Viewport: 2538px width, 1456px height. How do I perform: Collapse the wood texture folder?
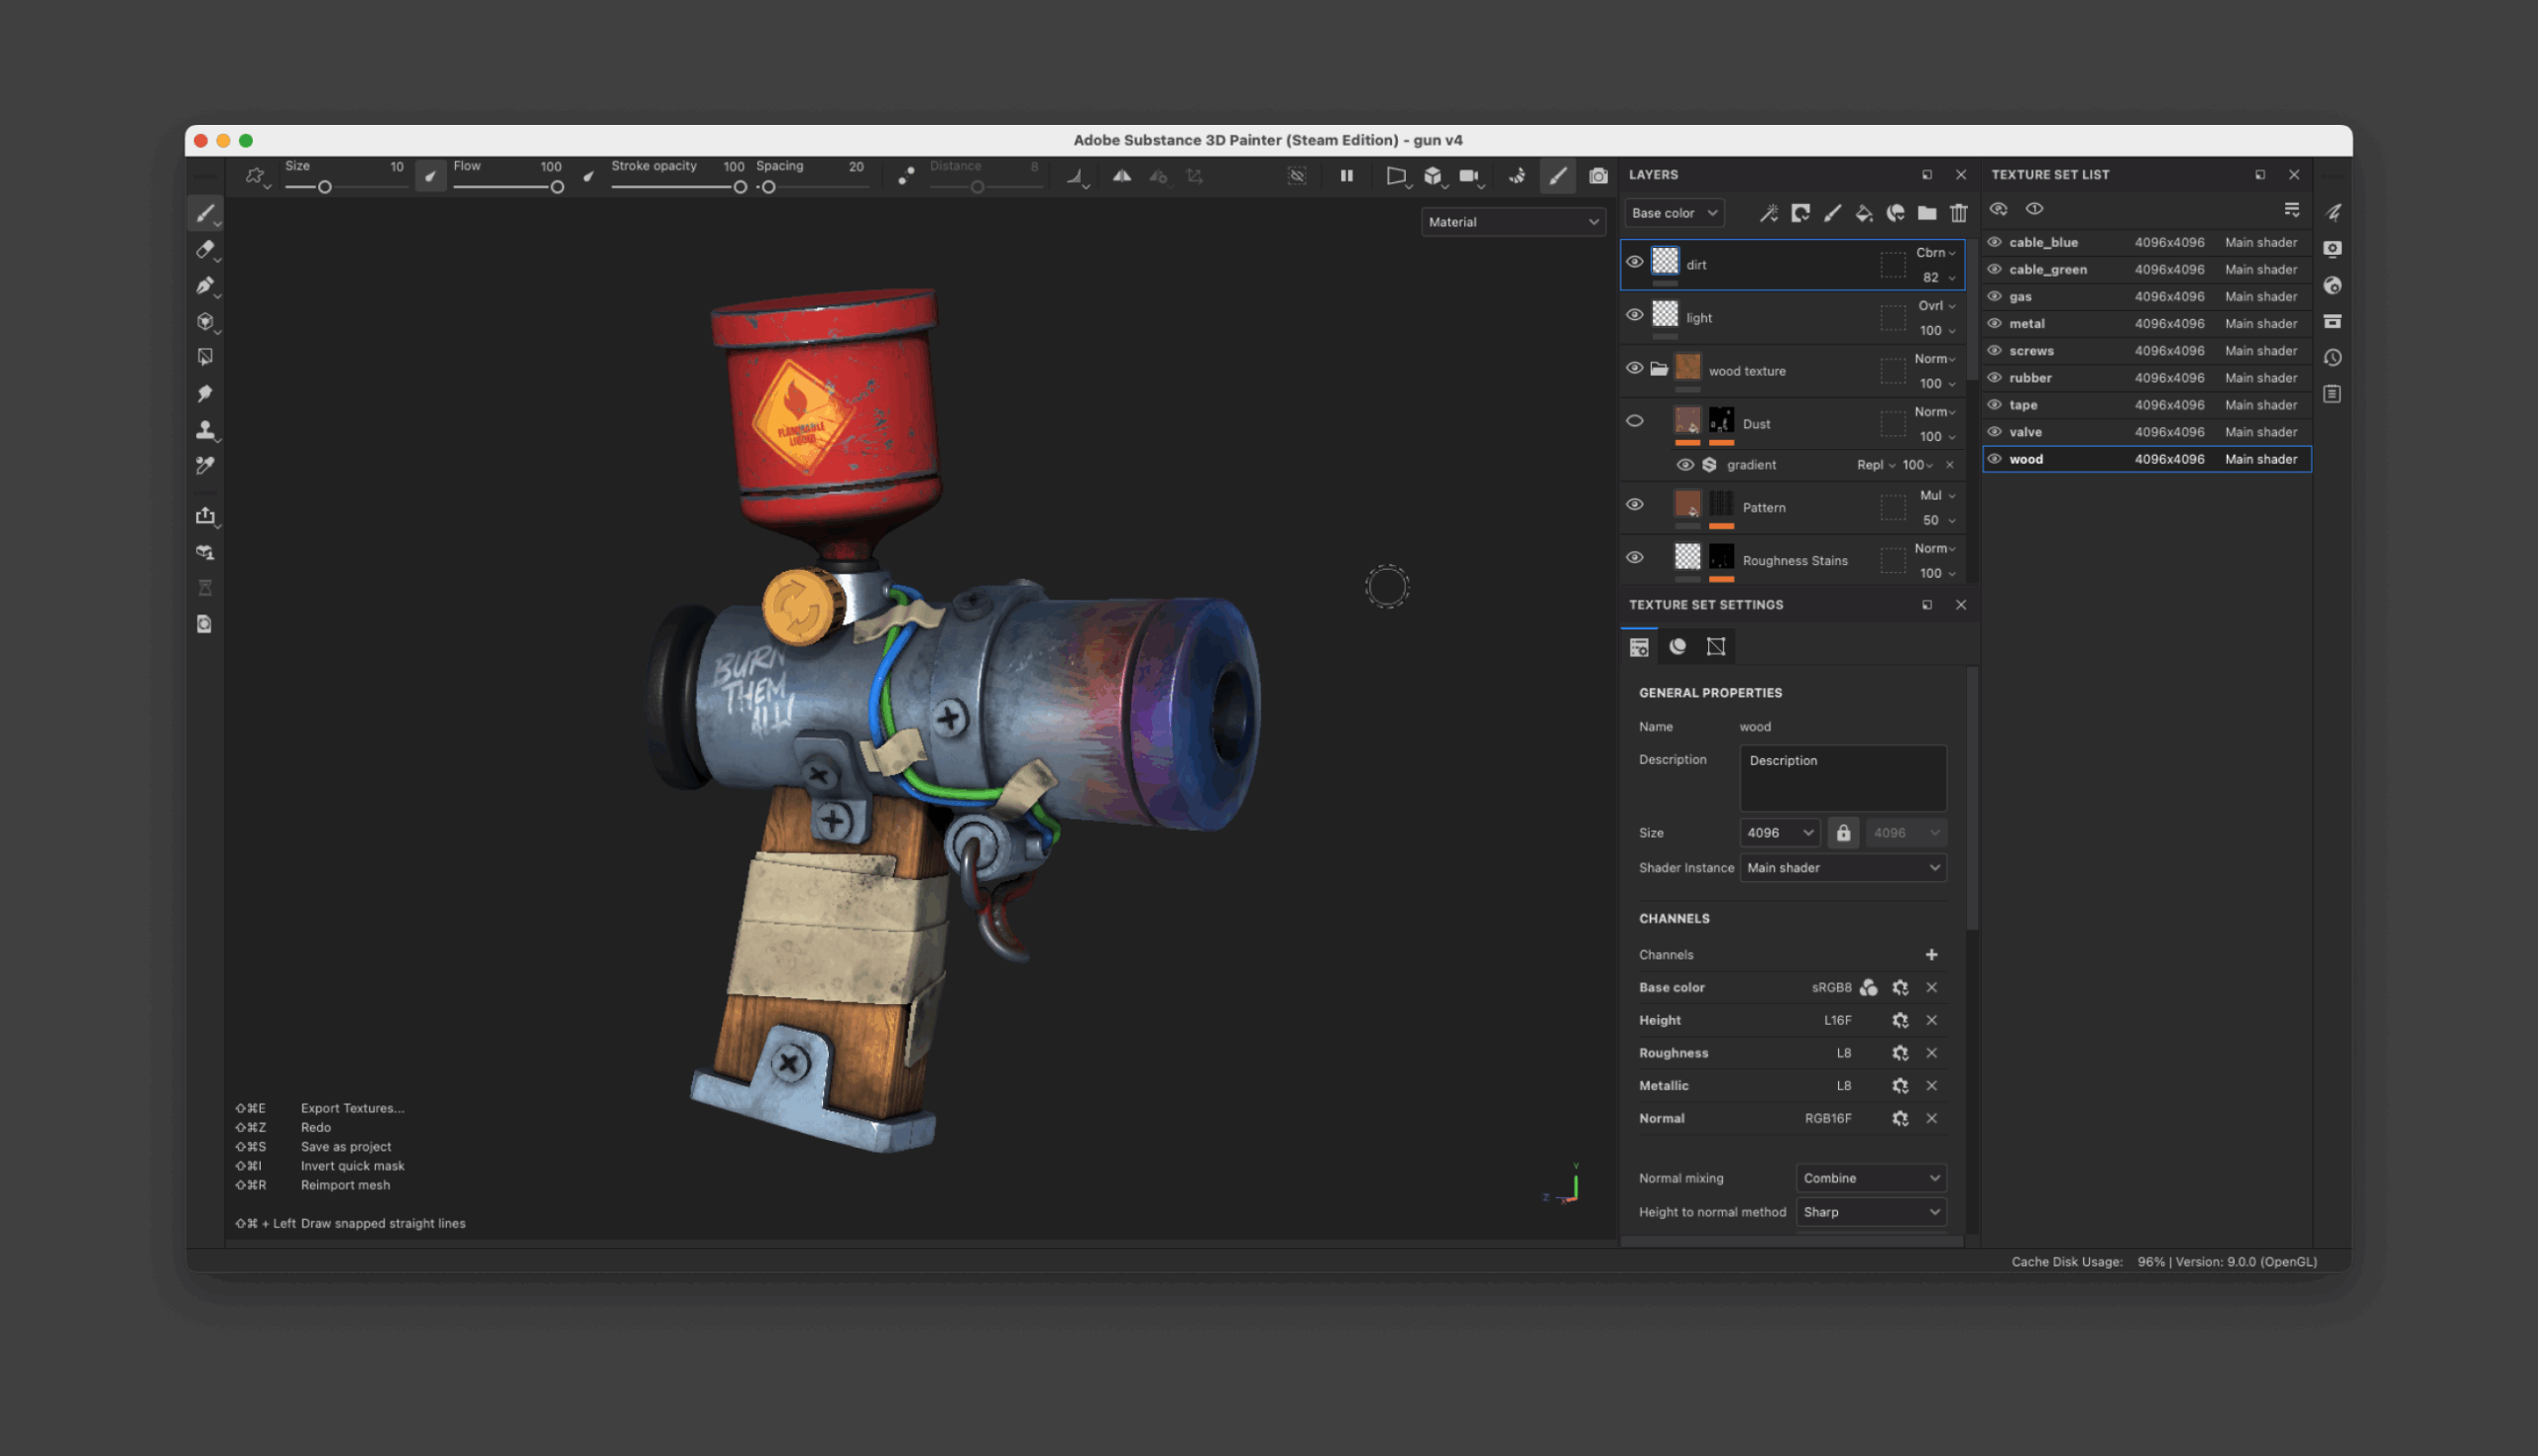pyautogui.click(x=1658, y=369)
